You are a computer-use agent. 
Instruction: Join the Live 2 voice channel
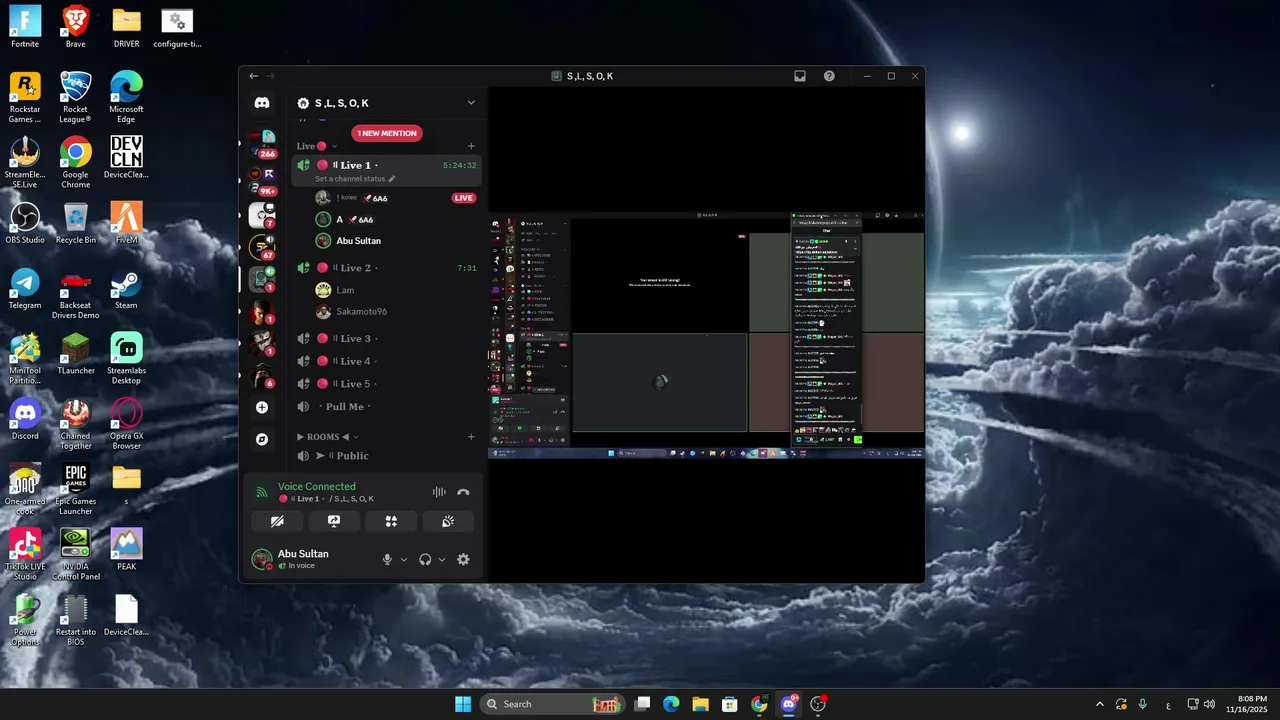[x=387, y=268]
